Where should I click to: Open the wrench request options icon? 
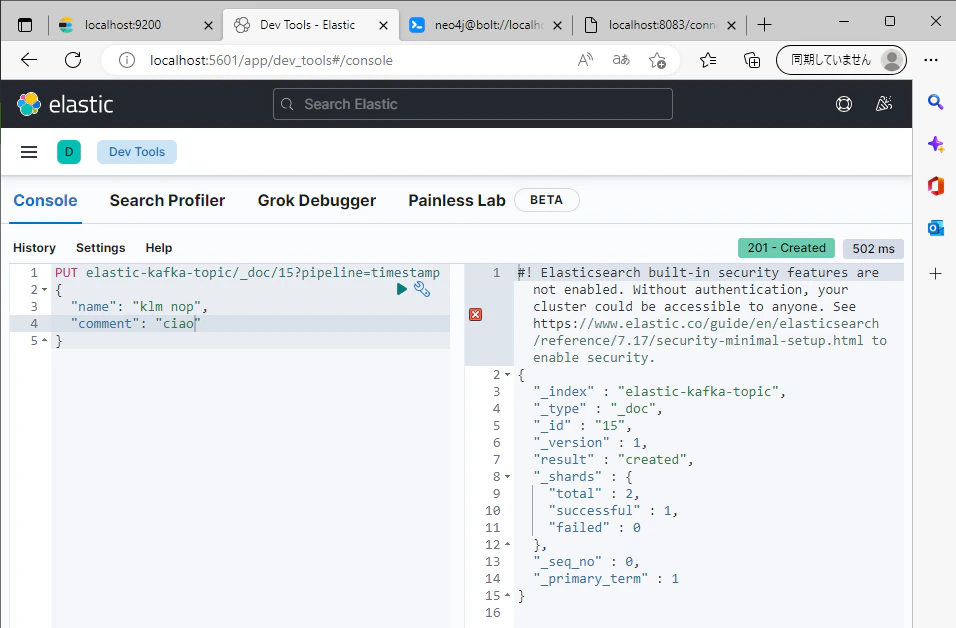point(422,289)
